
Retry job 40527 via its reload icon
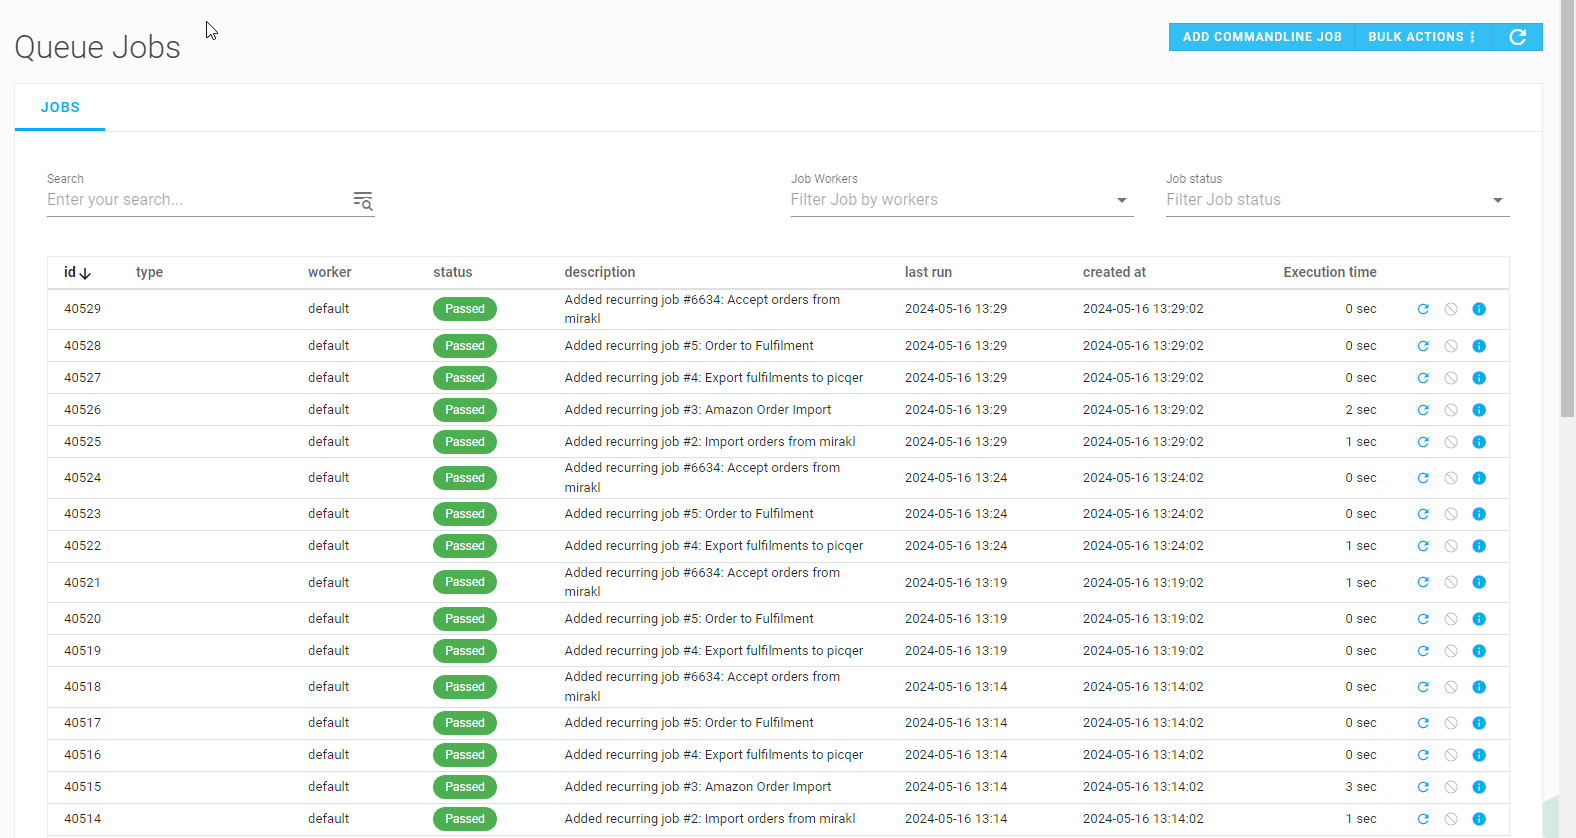(1423, 378)
